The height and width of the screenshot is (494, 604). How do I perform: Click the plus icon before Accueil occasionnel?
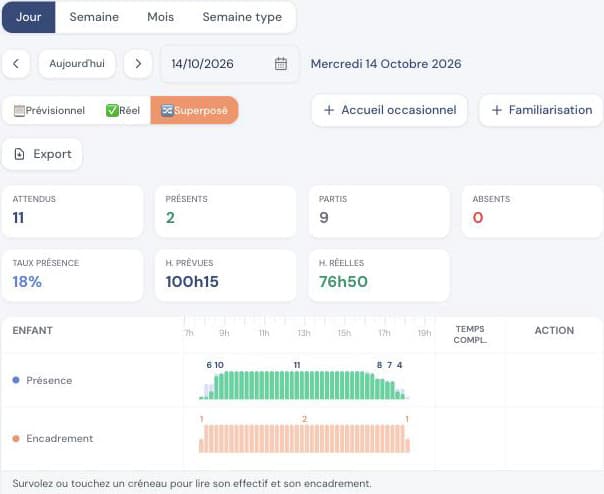329,111
